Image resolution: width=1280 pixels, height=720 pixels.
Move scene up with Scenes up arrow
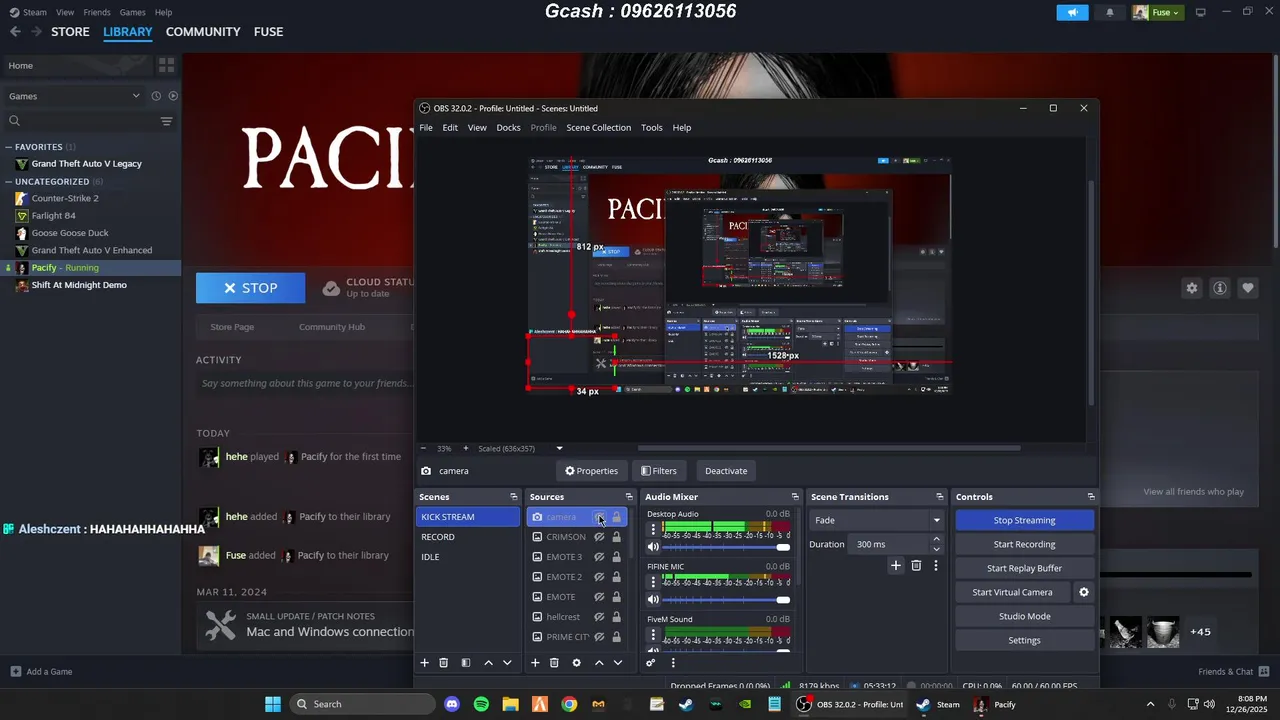488,663
